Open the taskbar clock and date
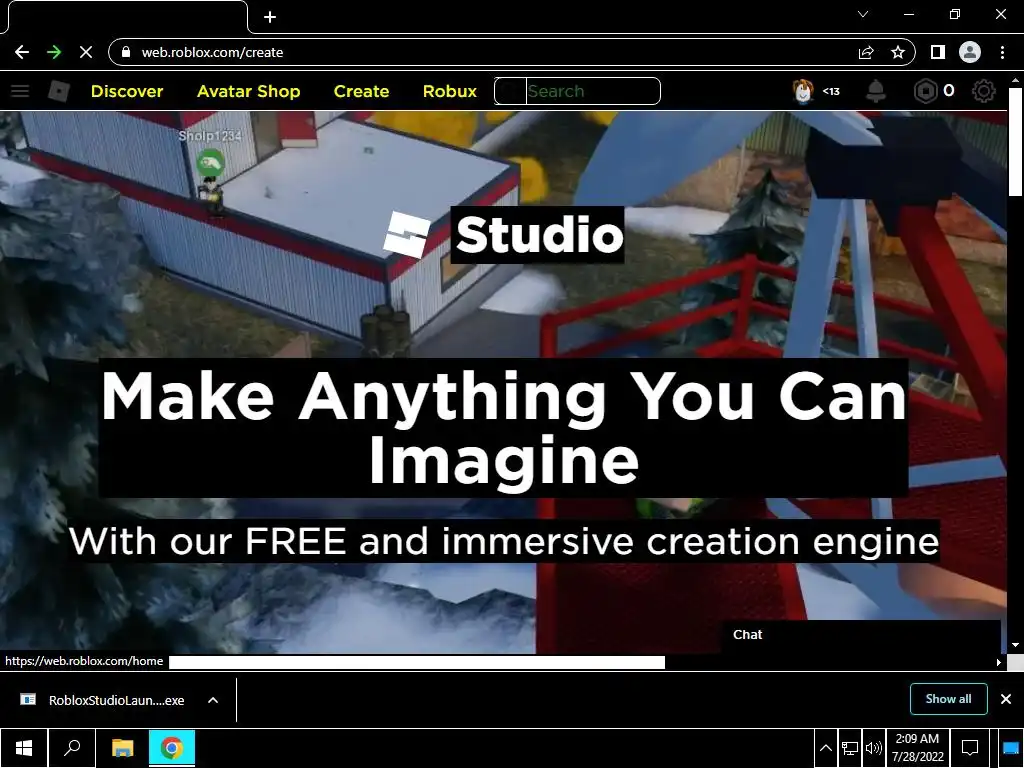This screenshot has width=1024, height=768. point(918,748)
